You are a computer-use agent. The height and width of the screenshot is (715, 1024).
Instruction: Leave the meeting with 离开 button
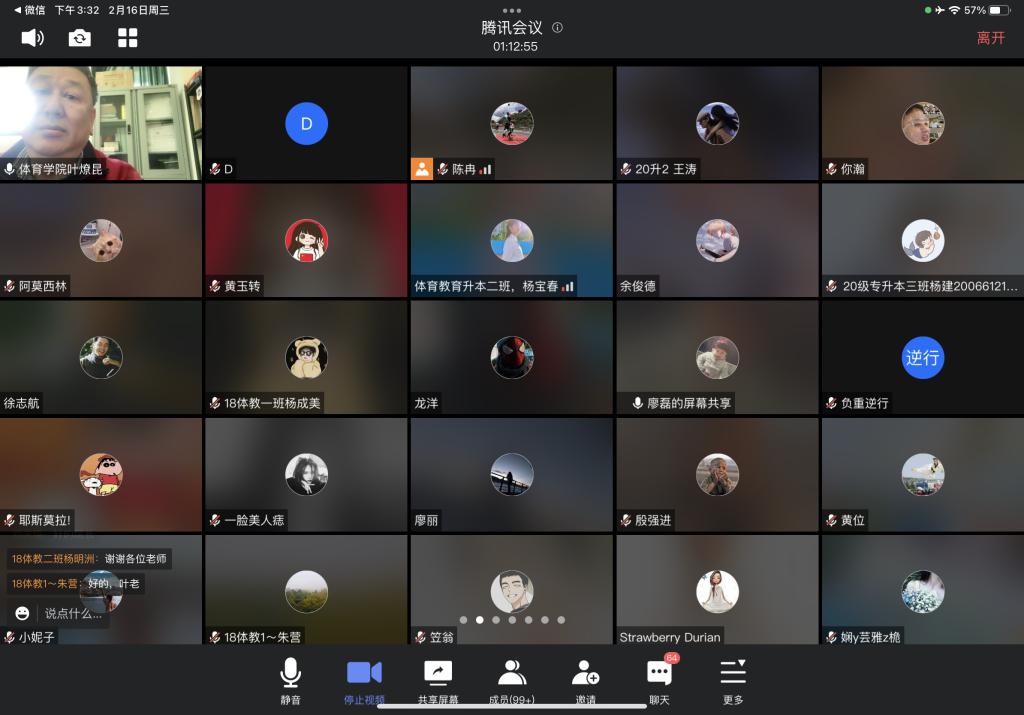990,38
